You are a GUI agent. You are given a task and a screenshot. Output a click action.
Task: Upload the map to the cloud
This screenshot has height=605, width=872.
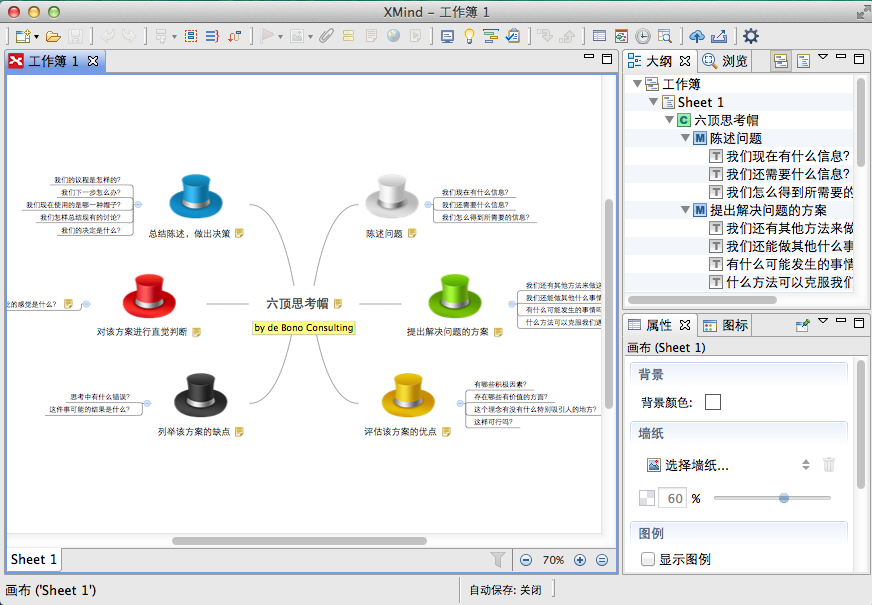[x=697, y=35]
